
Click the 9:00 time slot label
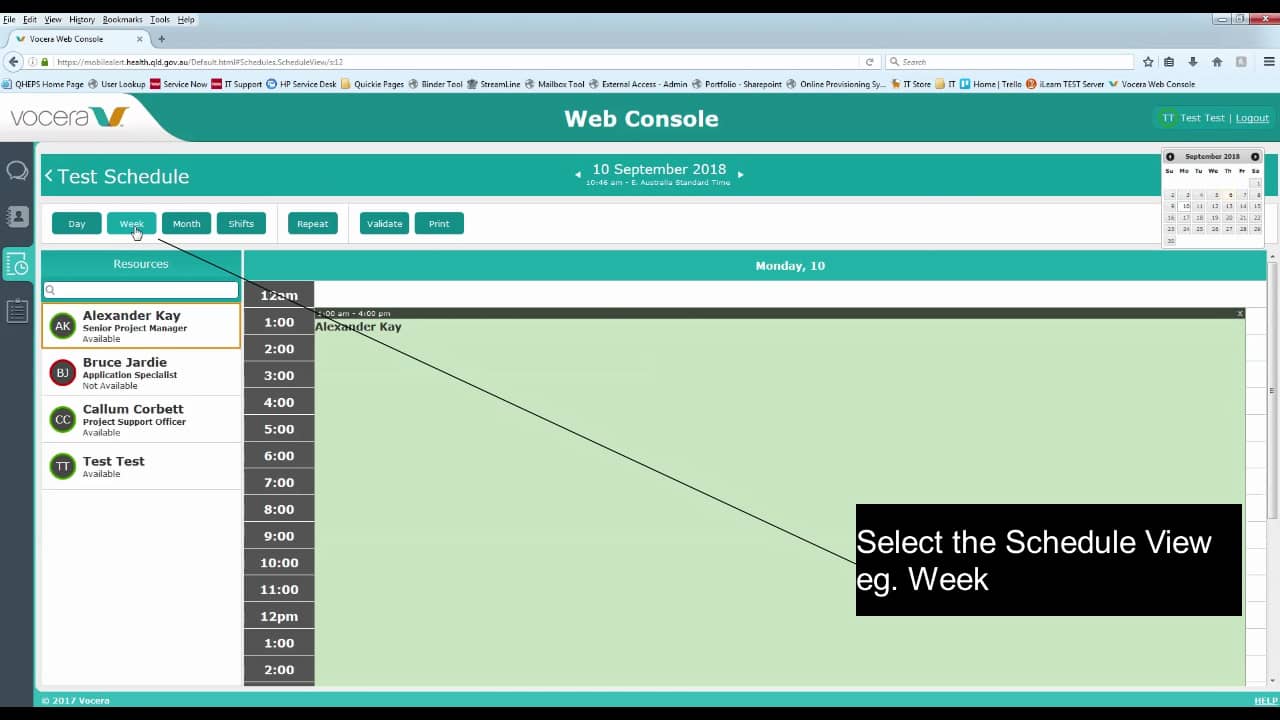(x=279, y=536)
